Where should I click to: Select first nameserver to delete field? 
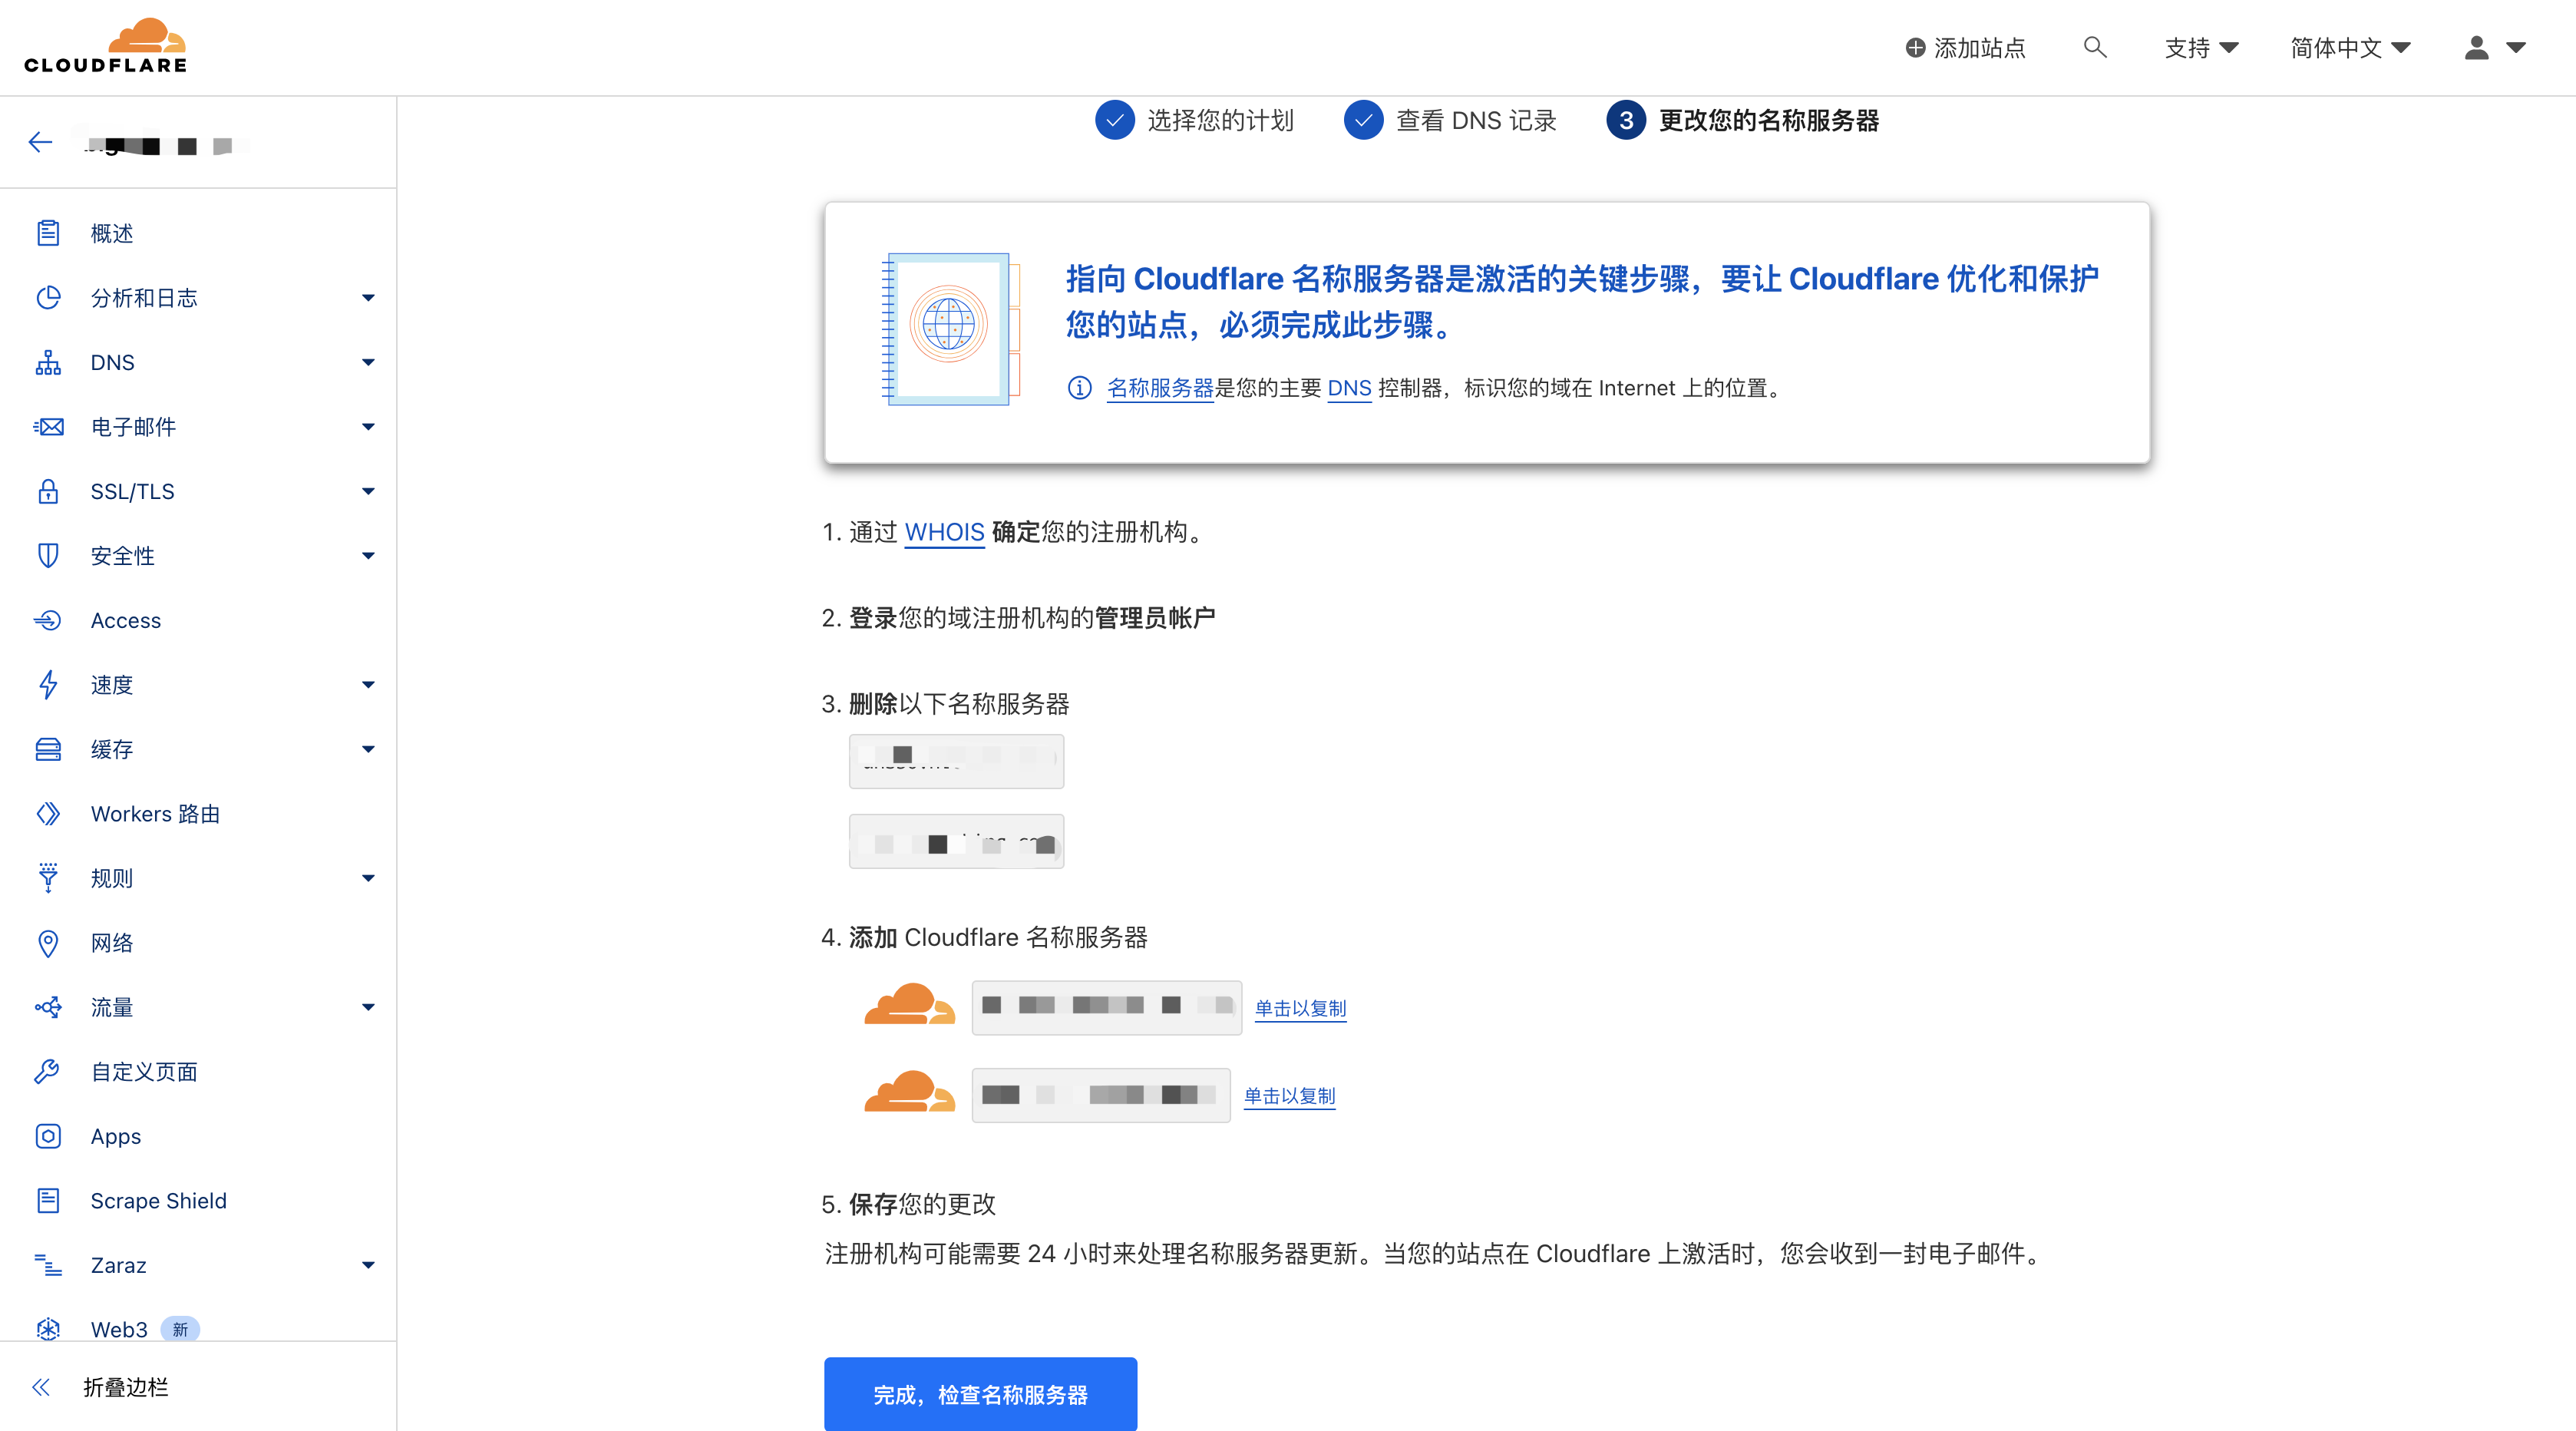point(956,762)
